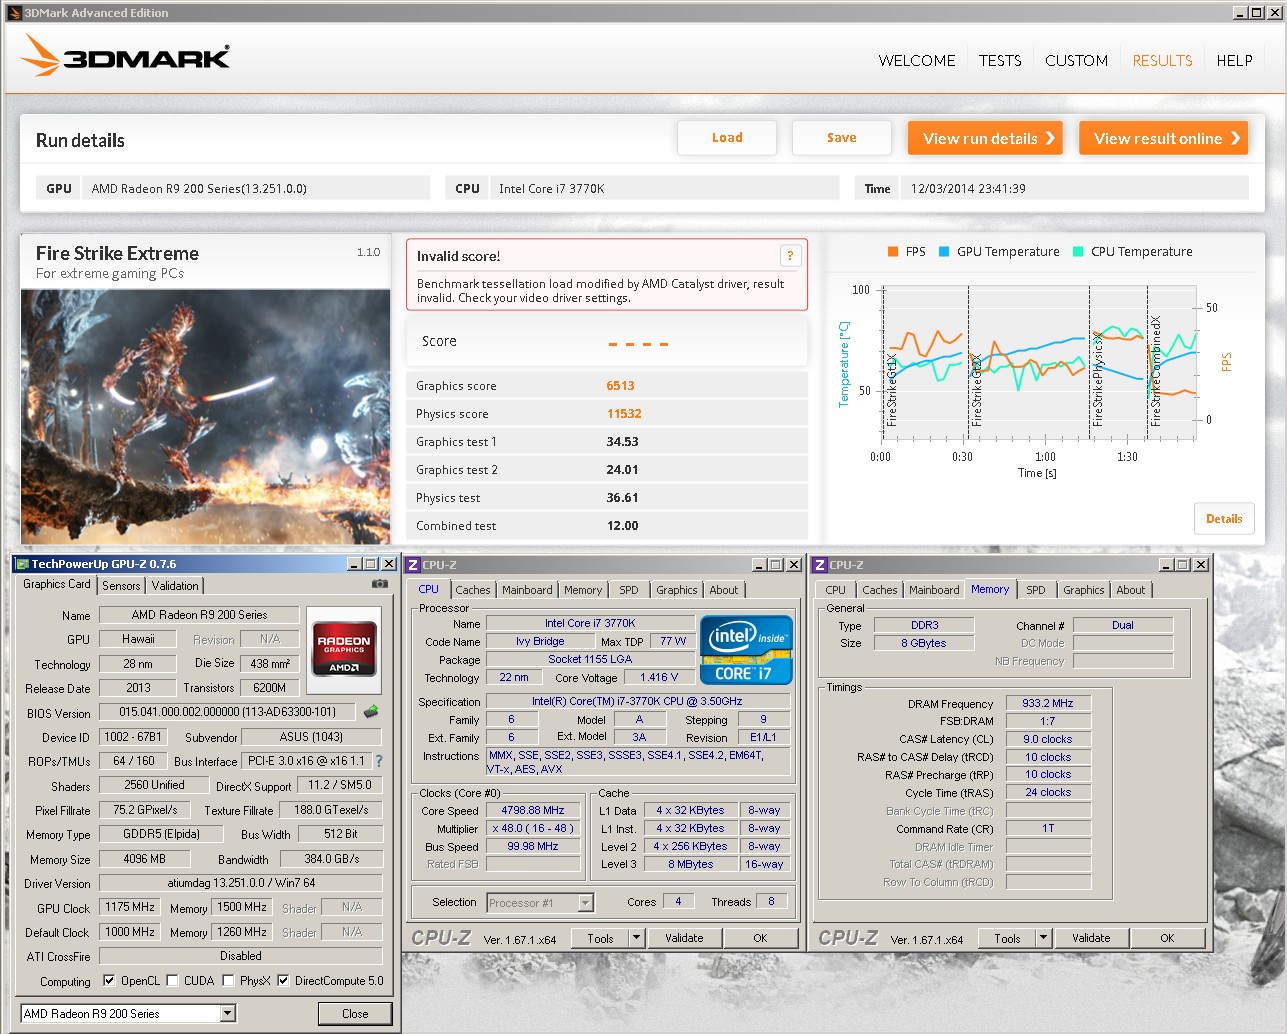Viewport: 1287px width, 1034px height.
Task: Toggle the DirectCompute 5.0 checkbox
Action: [x=283, y=980]
